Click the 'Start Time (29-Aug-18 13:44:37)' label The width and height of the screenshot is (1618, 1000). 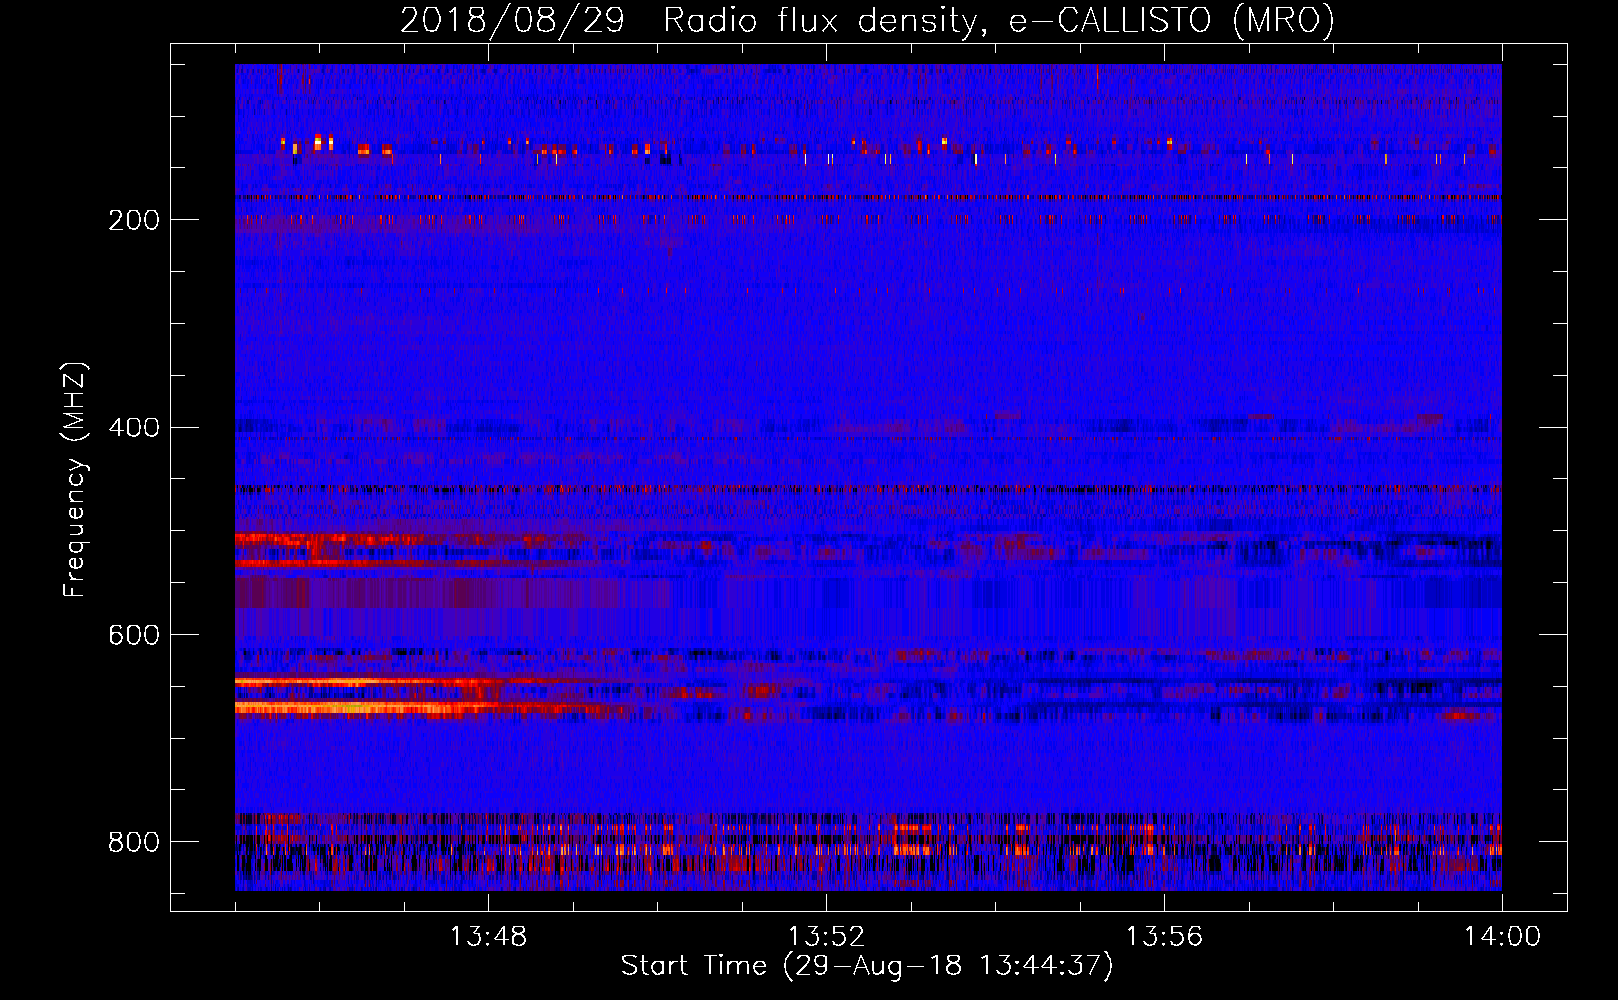(867, 966)
